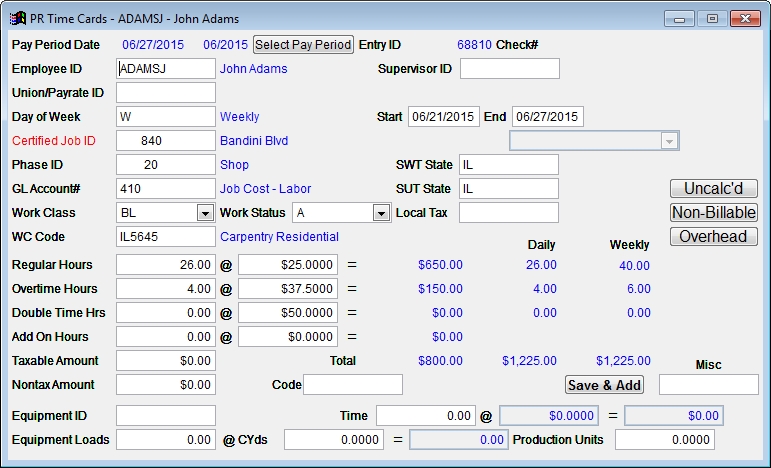
Task: Click the Select Pay Period button
Action: click(303, 45)
